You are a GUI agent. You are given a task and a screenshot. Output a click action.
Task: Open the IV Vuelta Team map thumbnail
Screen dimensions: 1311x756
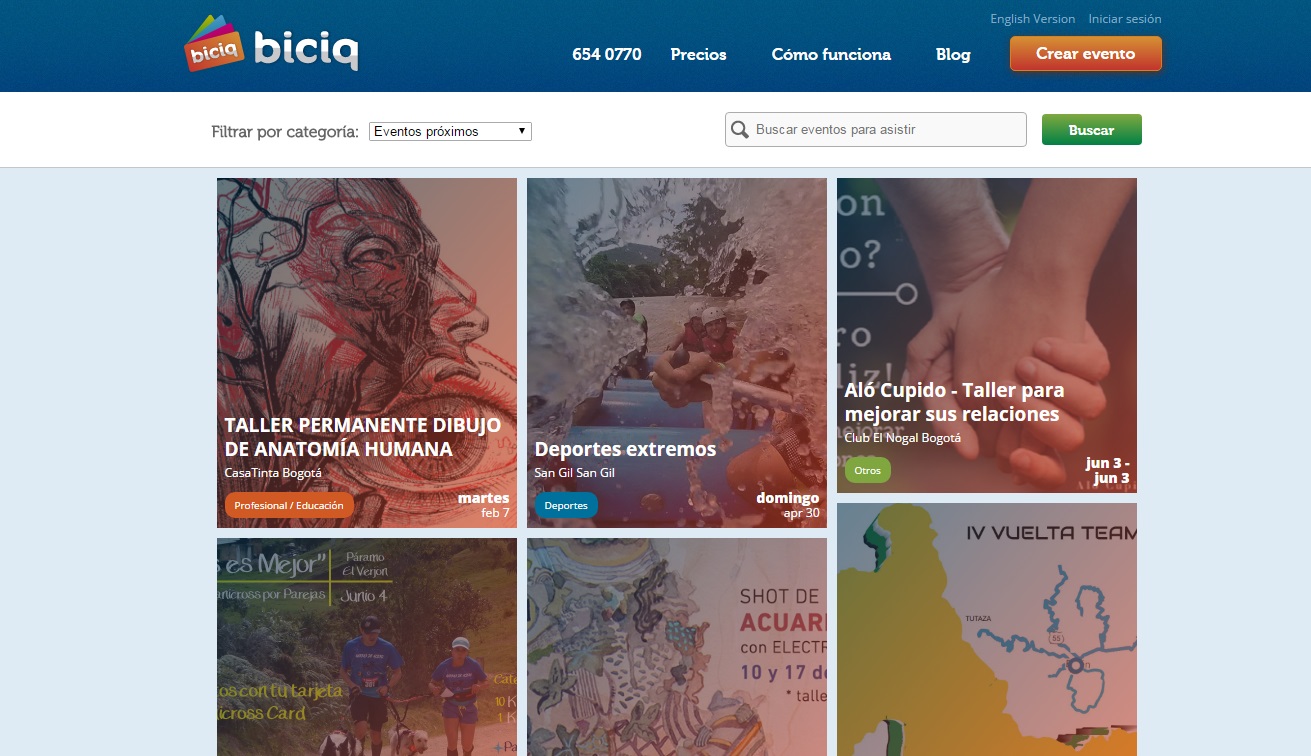(987, 629)
